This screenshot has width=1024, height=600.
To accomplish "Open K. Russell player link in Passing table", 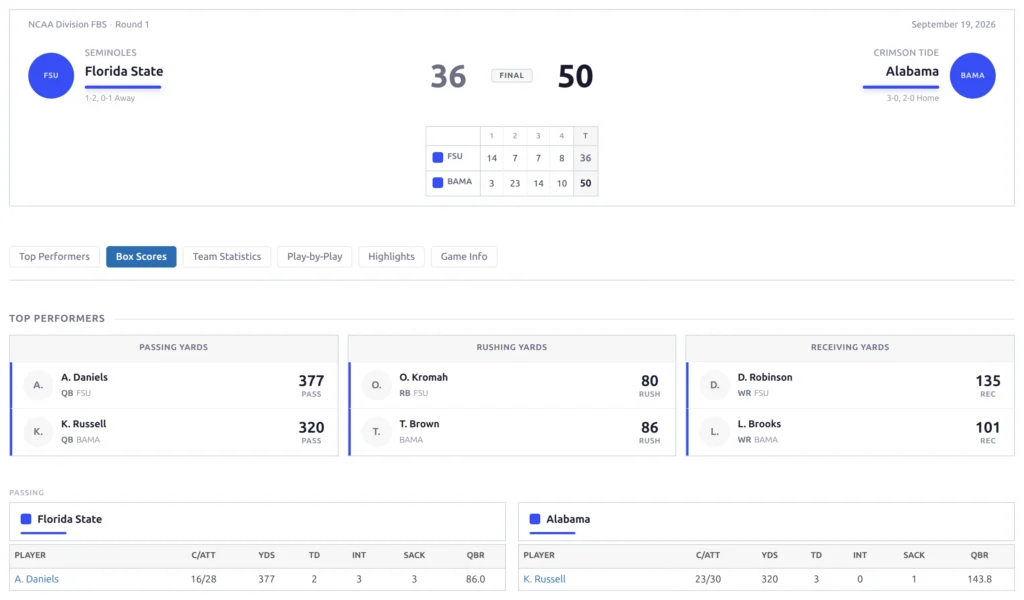I will pyautogui.click(x=545, y=579).
